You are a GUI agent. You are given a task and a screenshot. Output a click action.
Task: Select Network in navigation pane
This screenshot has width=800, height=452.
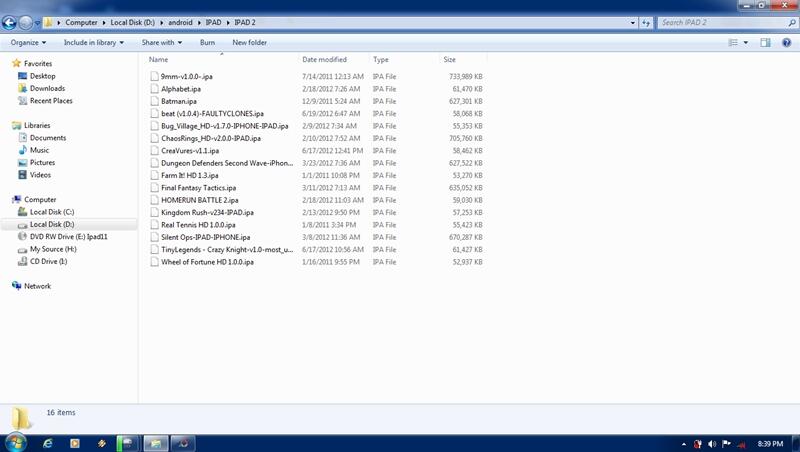pyautogui.click(x=37, y=286)
